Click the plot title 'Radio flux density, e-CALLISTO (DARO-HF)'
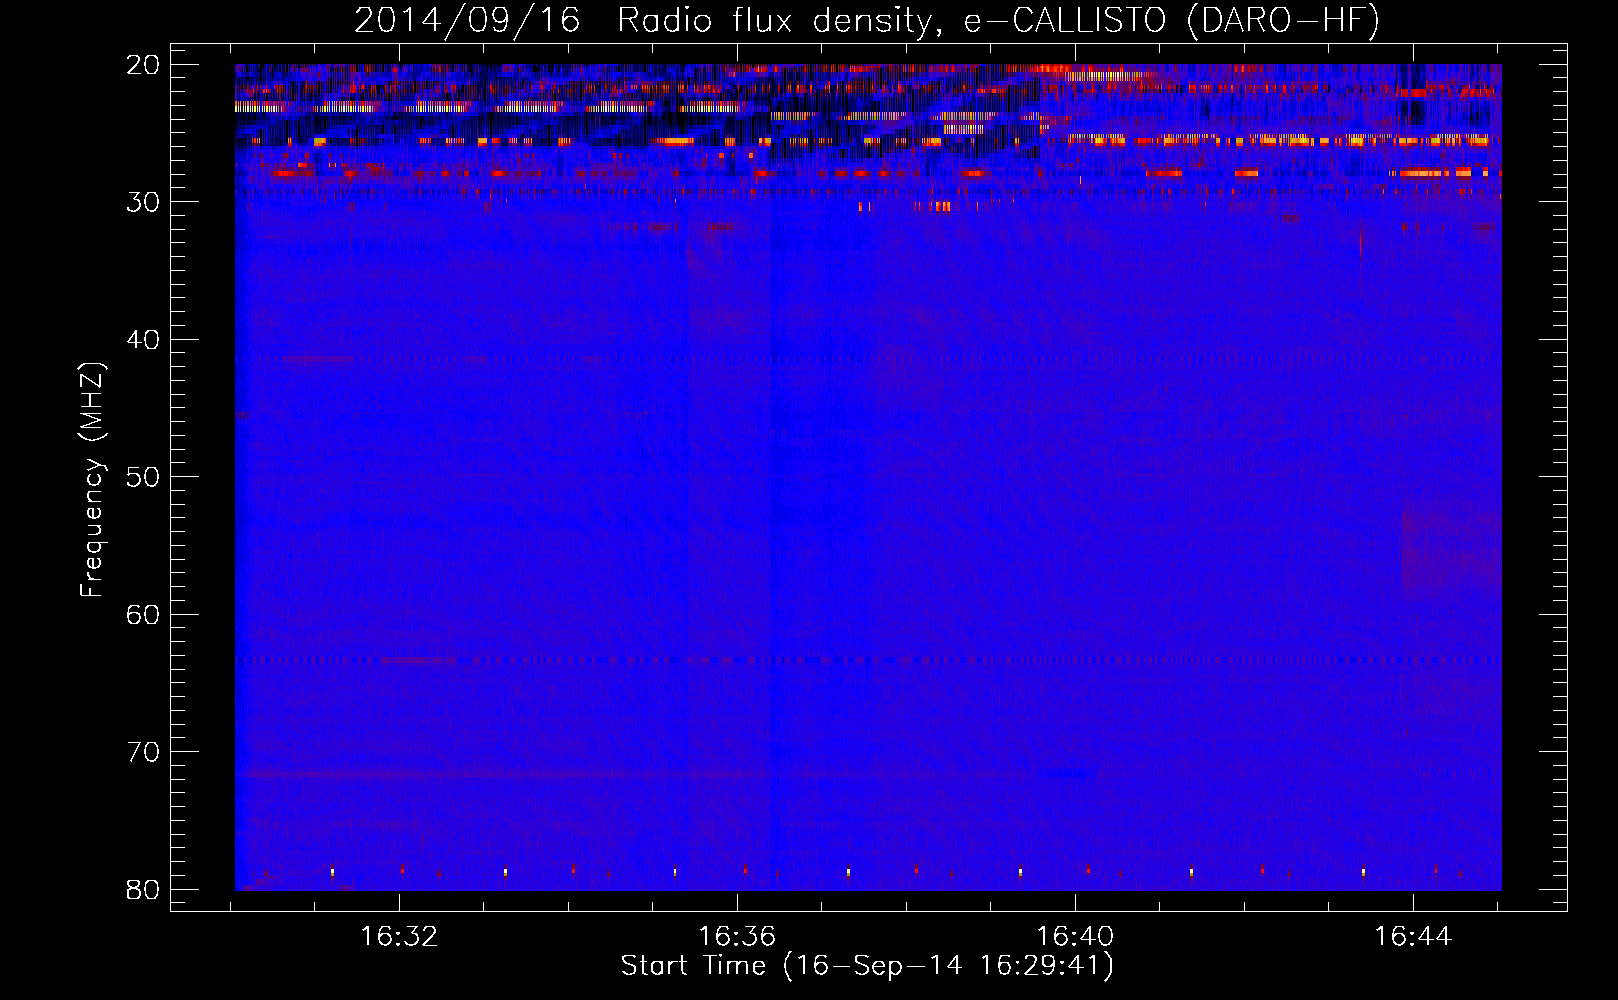Viewport: 1618px width, 1000px height. coord(998,20)
